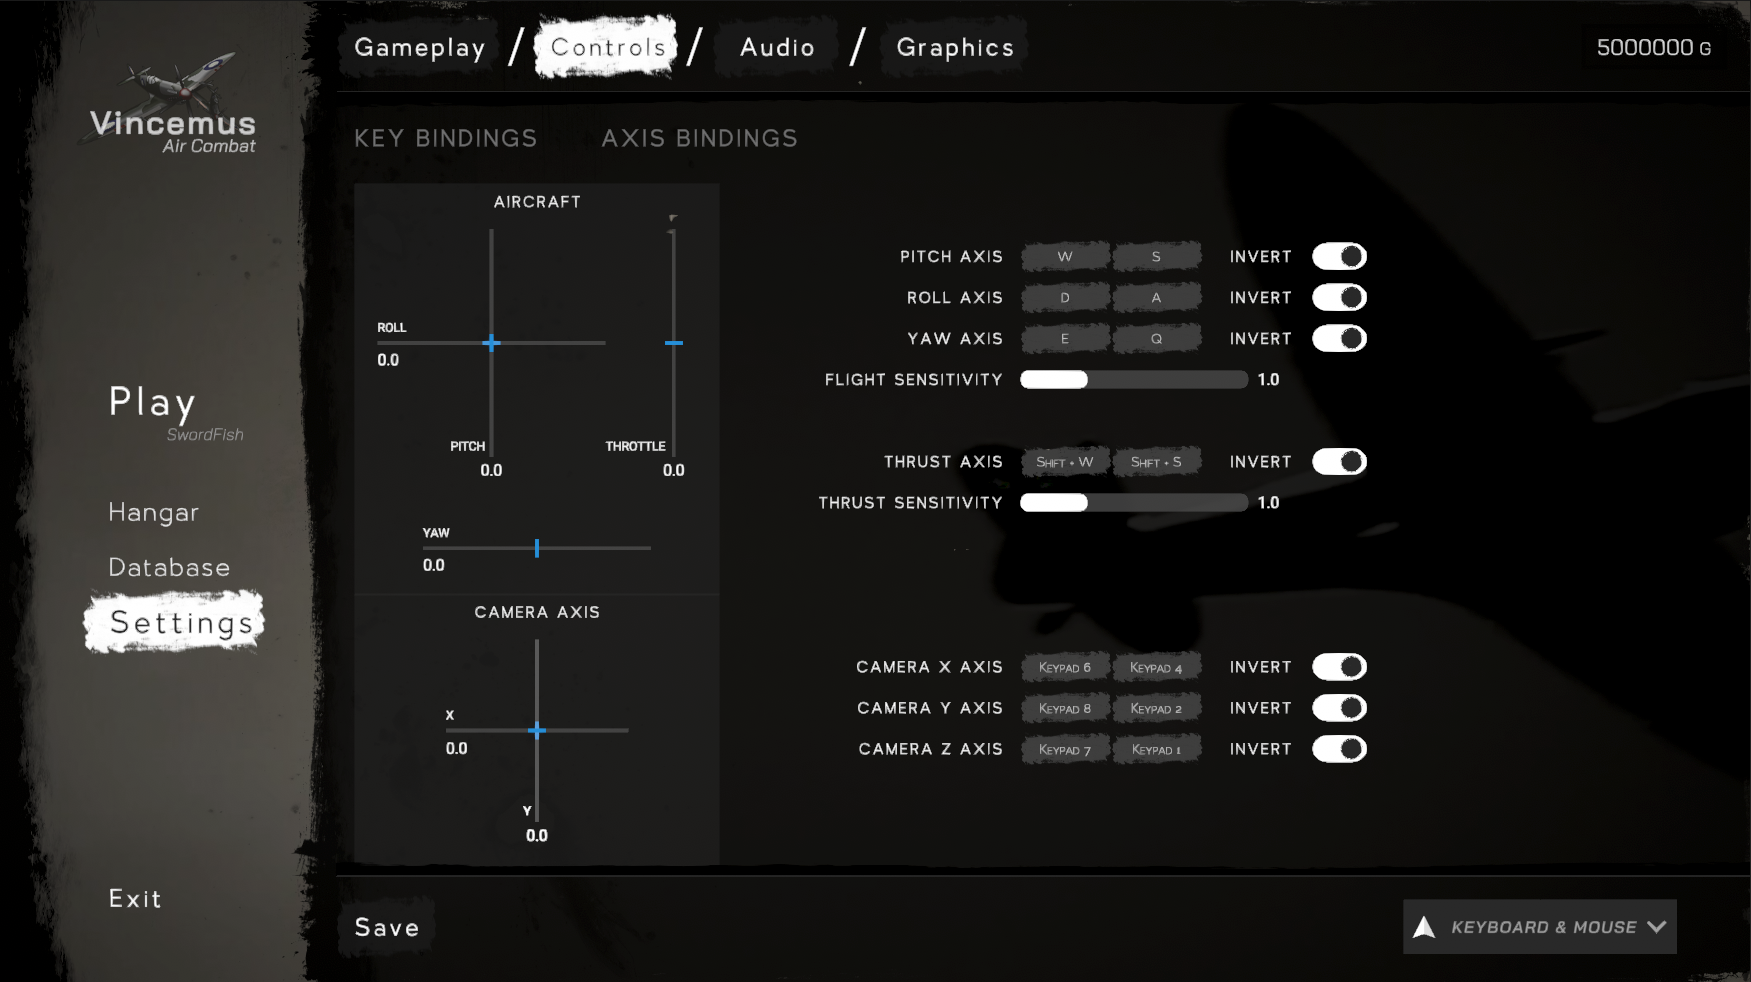Open the Audio settings tab
1751x982 pixels.
[777, 47]
